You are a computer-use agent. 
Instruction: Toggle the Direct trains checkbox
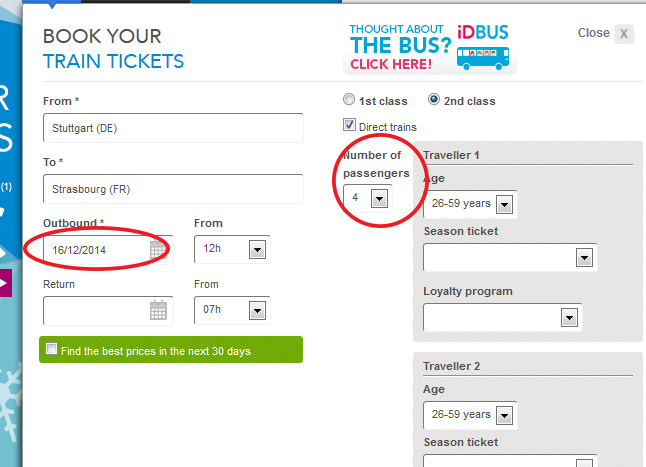coord(349,125)
